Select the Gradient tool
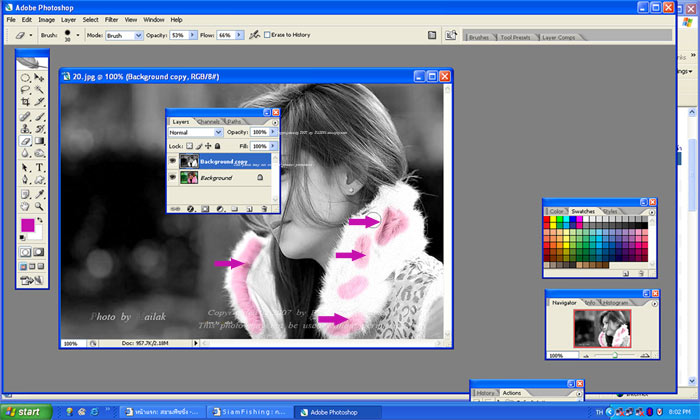 39,141
